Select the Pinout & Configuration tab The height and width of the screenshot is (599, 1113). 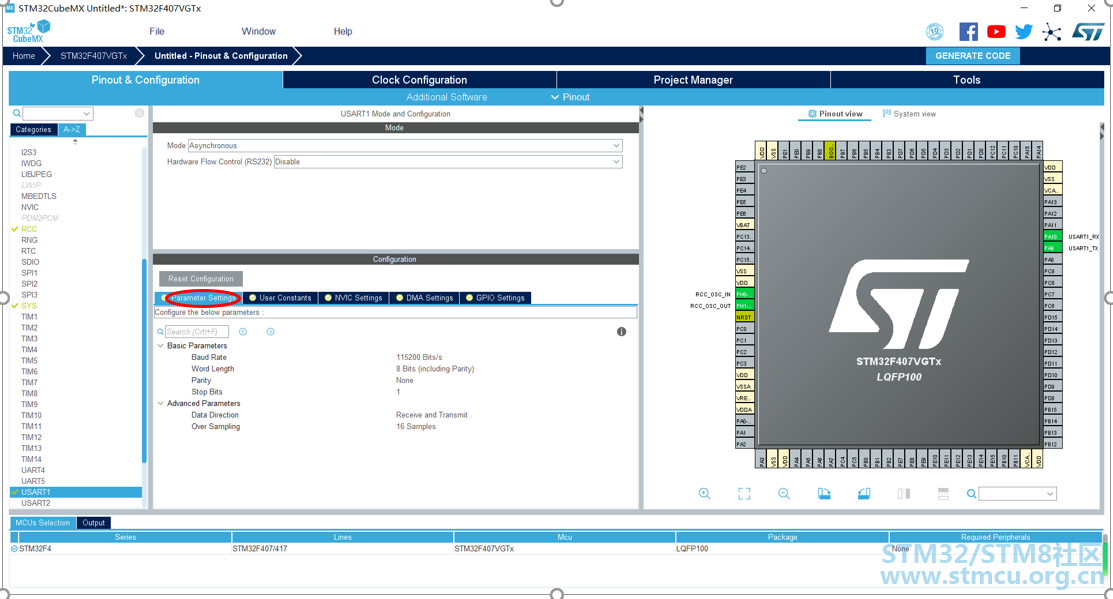(146, 79)
